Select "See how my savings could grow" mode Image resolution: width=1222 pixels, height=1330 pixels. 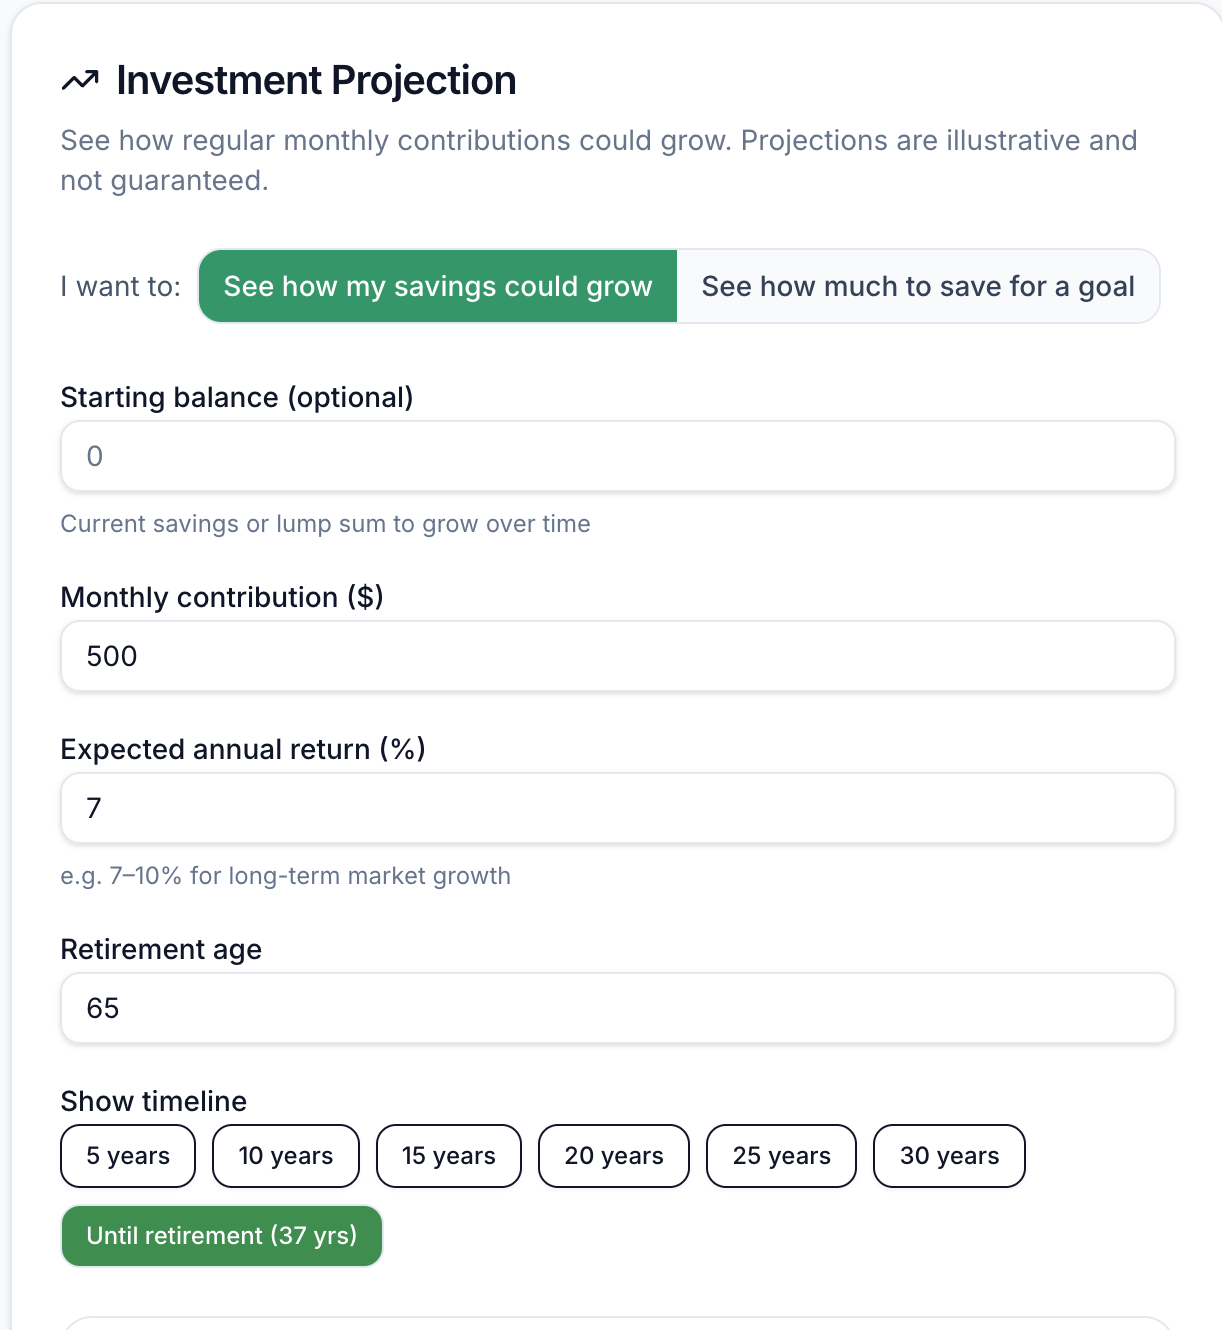(x=438, y=287)
